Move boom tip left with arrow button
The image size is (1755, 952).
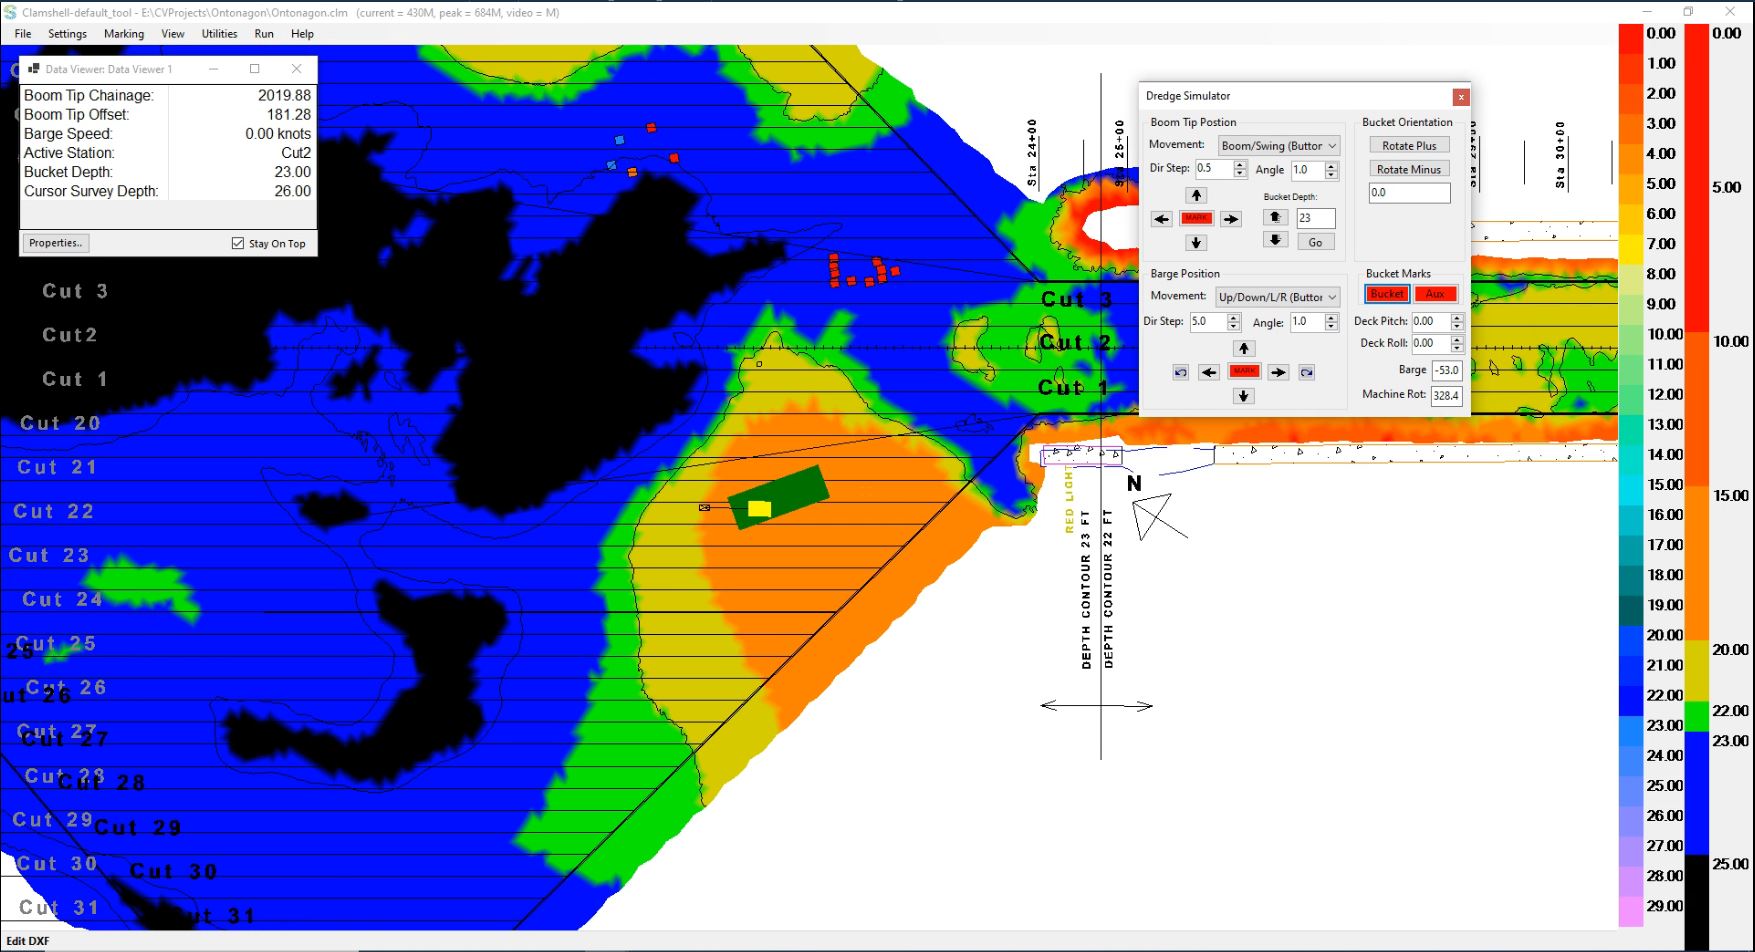click(1161, 219)
